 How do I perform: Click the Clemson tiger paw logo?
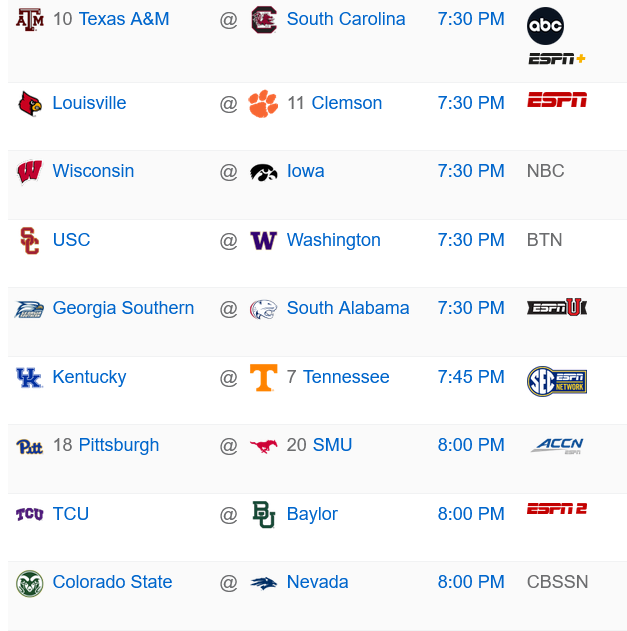264,103
